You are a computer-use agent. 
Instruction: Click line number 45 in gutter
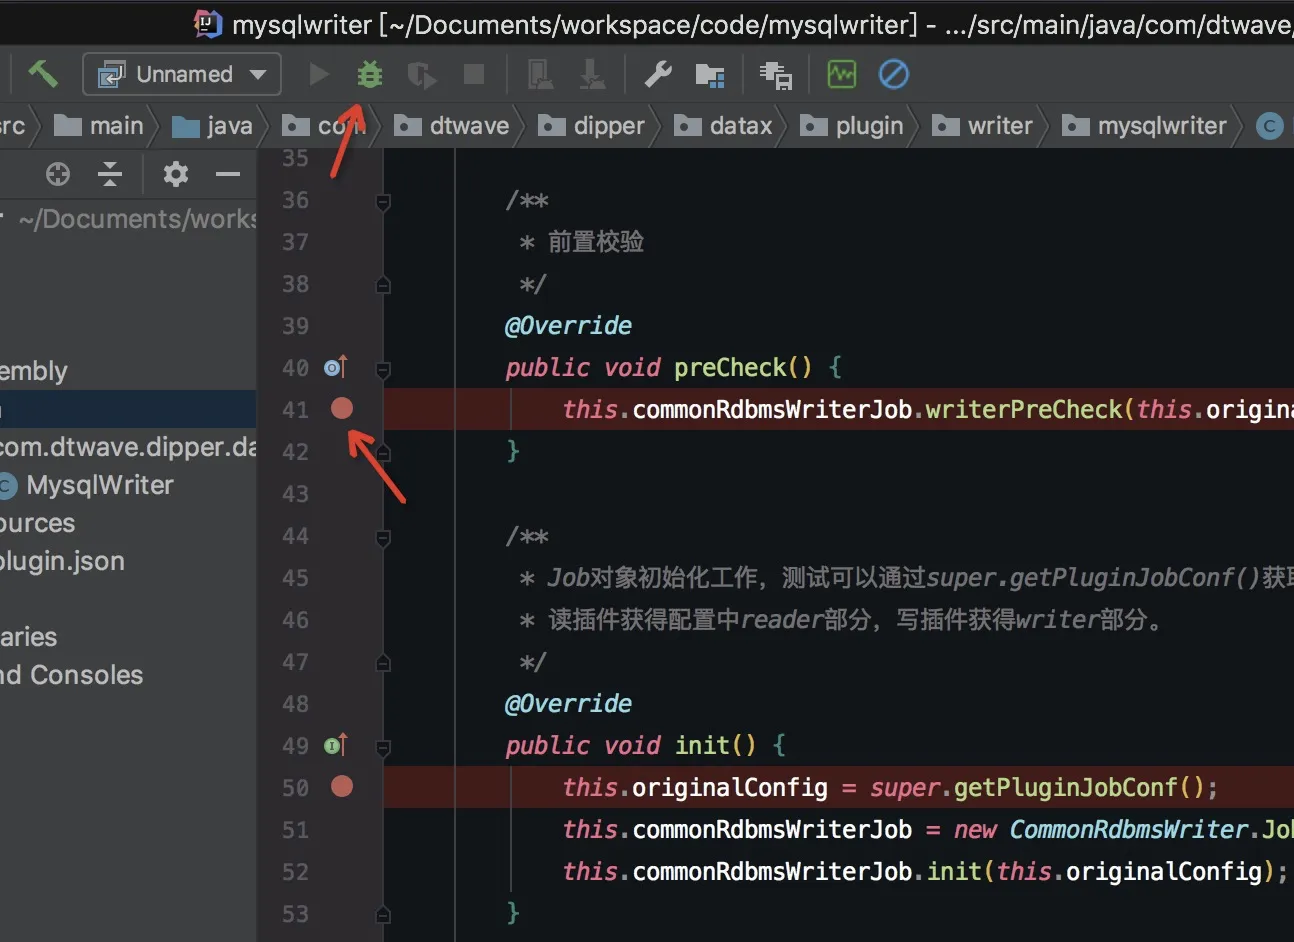tap(295, 578)
